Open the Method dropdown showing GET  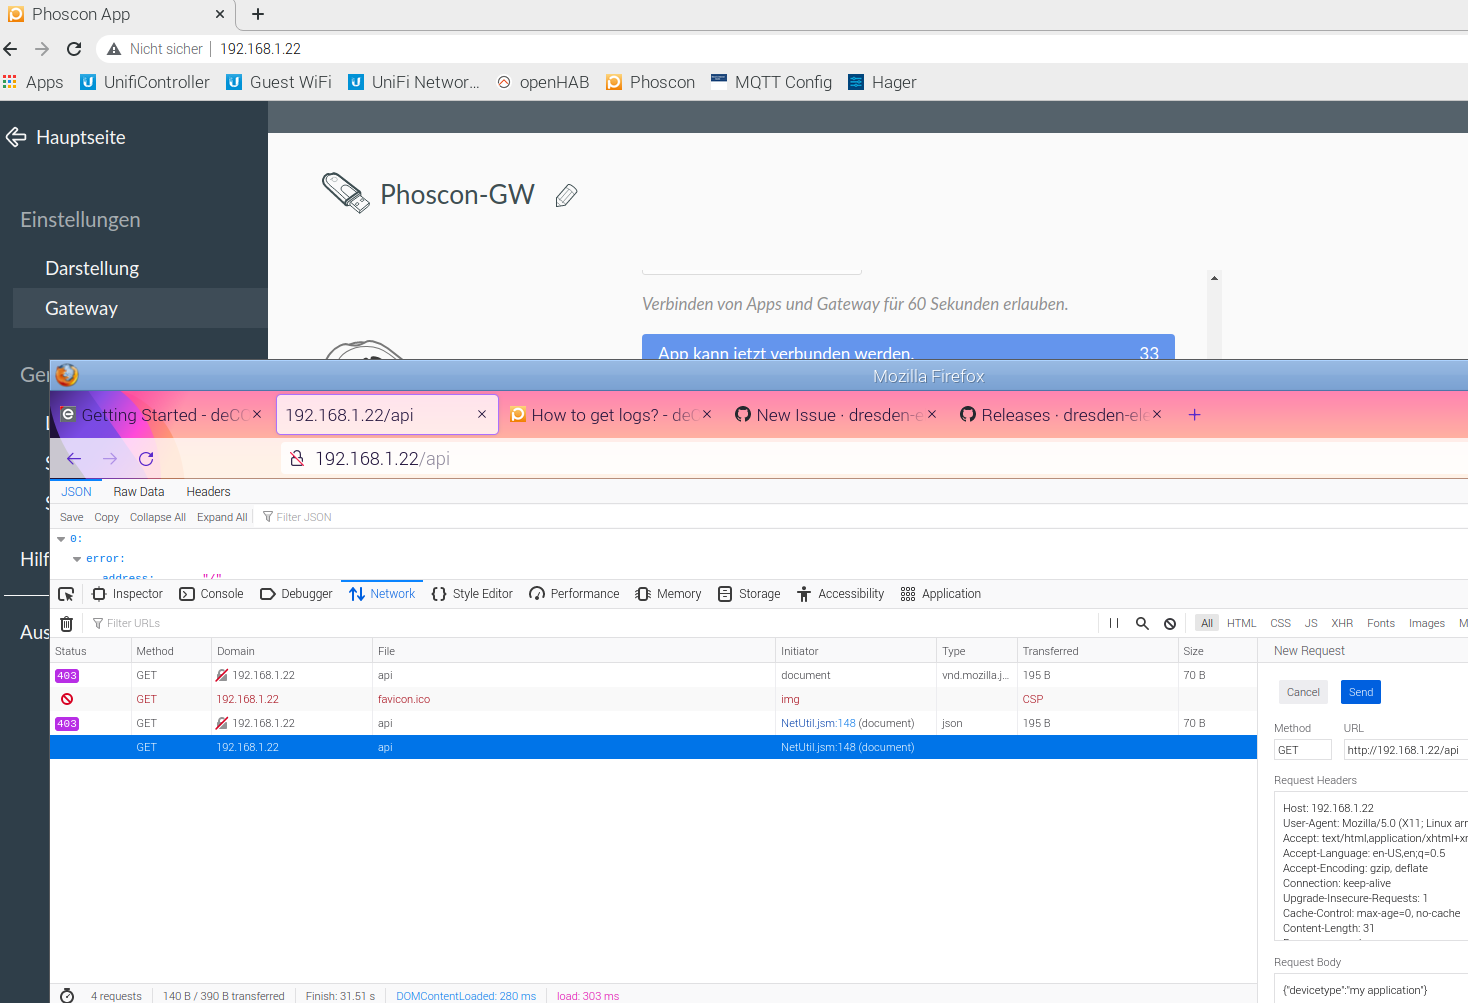[x=1302, y=750]
